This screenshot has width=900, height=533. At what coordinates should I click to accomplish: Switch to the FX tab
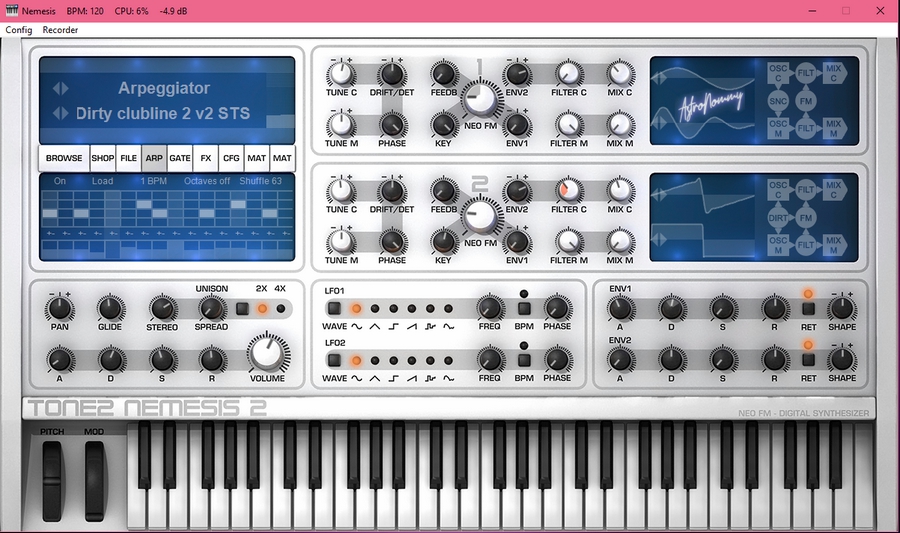click(205, 158)
